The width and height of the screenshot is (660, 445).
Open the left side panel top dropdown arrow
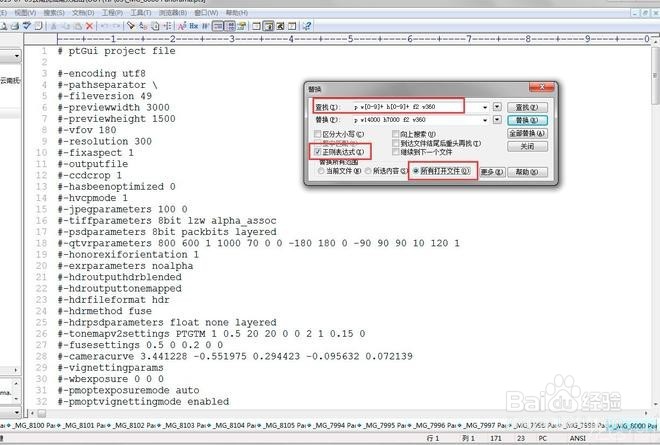click(16, 56)
